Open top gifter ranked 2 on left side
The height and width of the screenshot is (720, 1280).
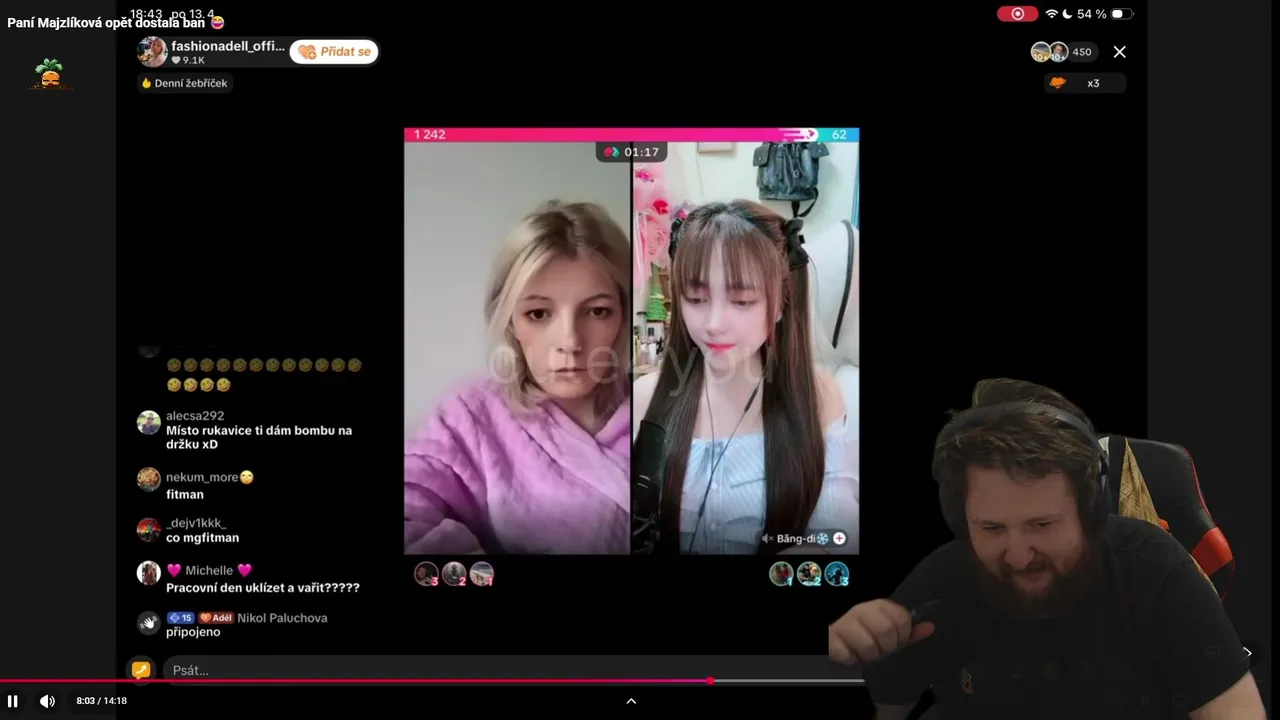(454, 574)
